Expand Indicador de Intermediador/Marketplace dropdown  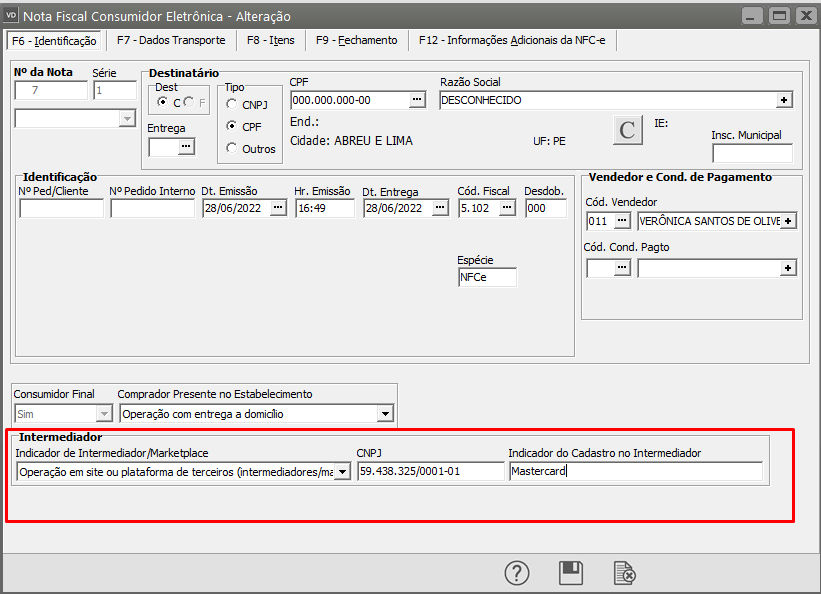[343, 472]
